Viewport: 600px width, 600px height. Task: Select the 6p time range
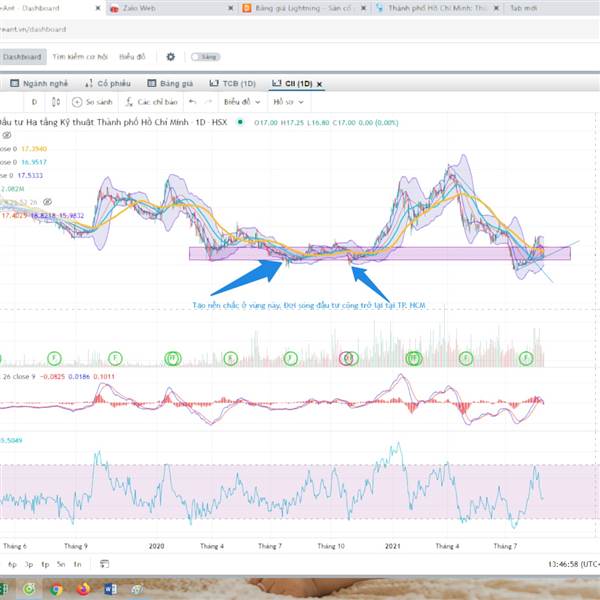(12, 564)
